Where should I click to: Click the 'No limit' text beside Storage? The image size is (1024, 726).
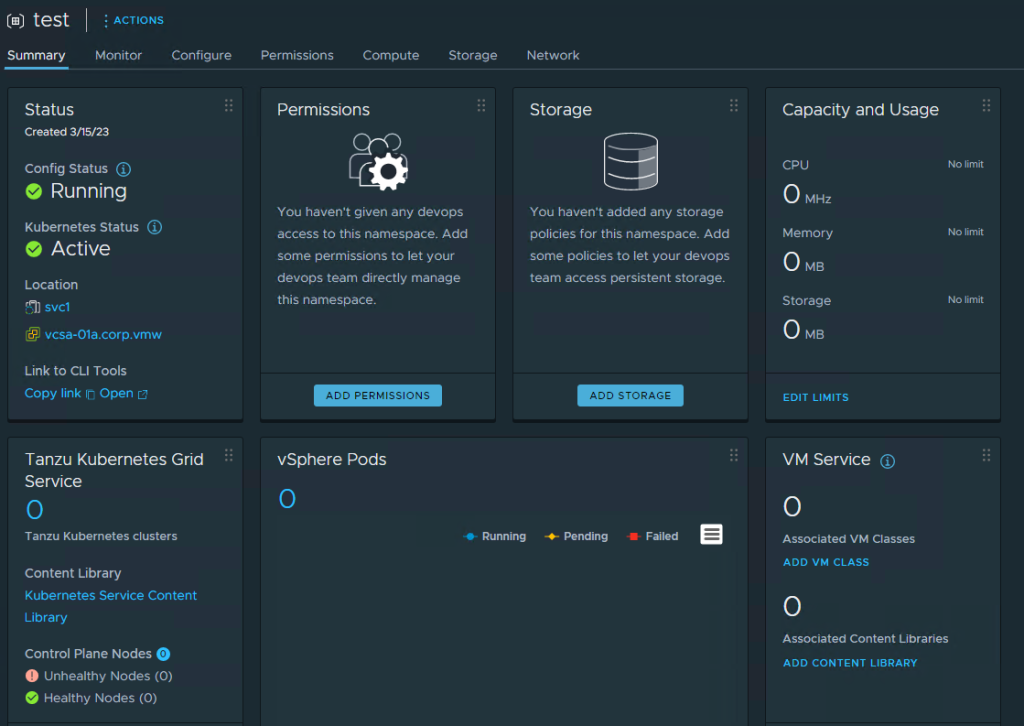point(966,300)
